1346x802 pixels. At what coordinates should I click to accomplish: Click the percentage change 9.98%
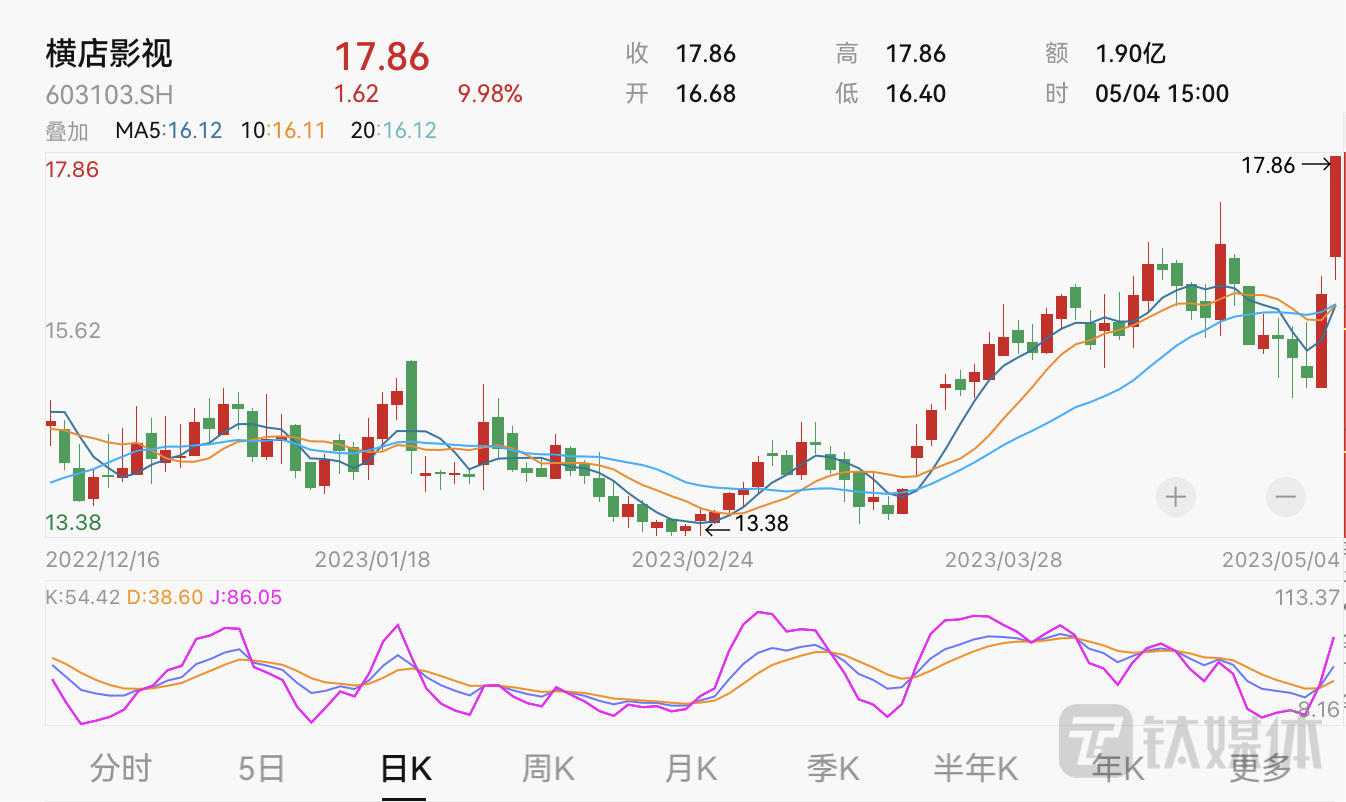[x=490, y=94]
